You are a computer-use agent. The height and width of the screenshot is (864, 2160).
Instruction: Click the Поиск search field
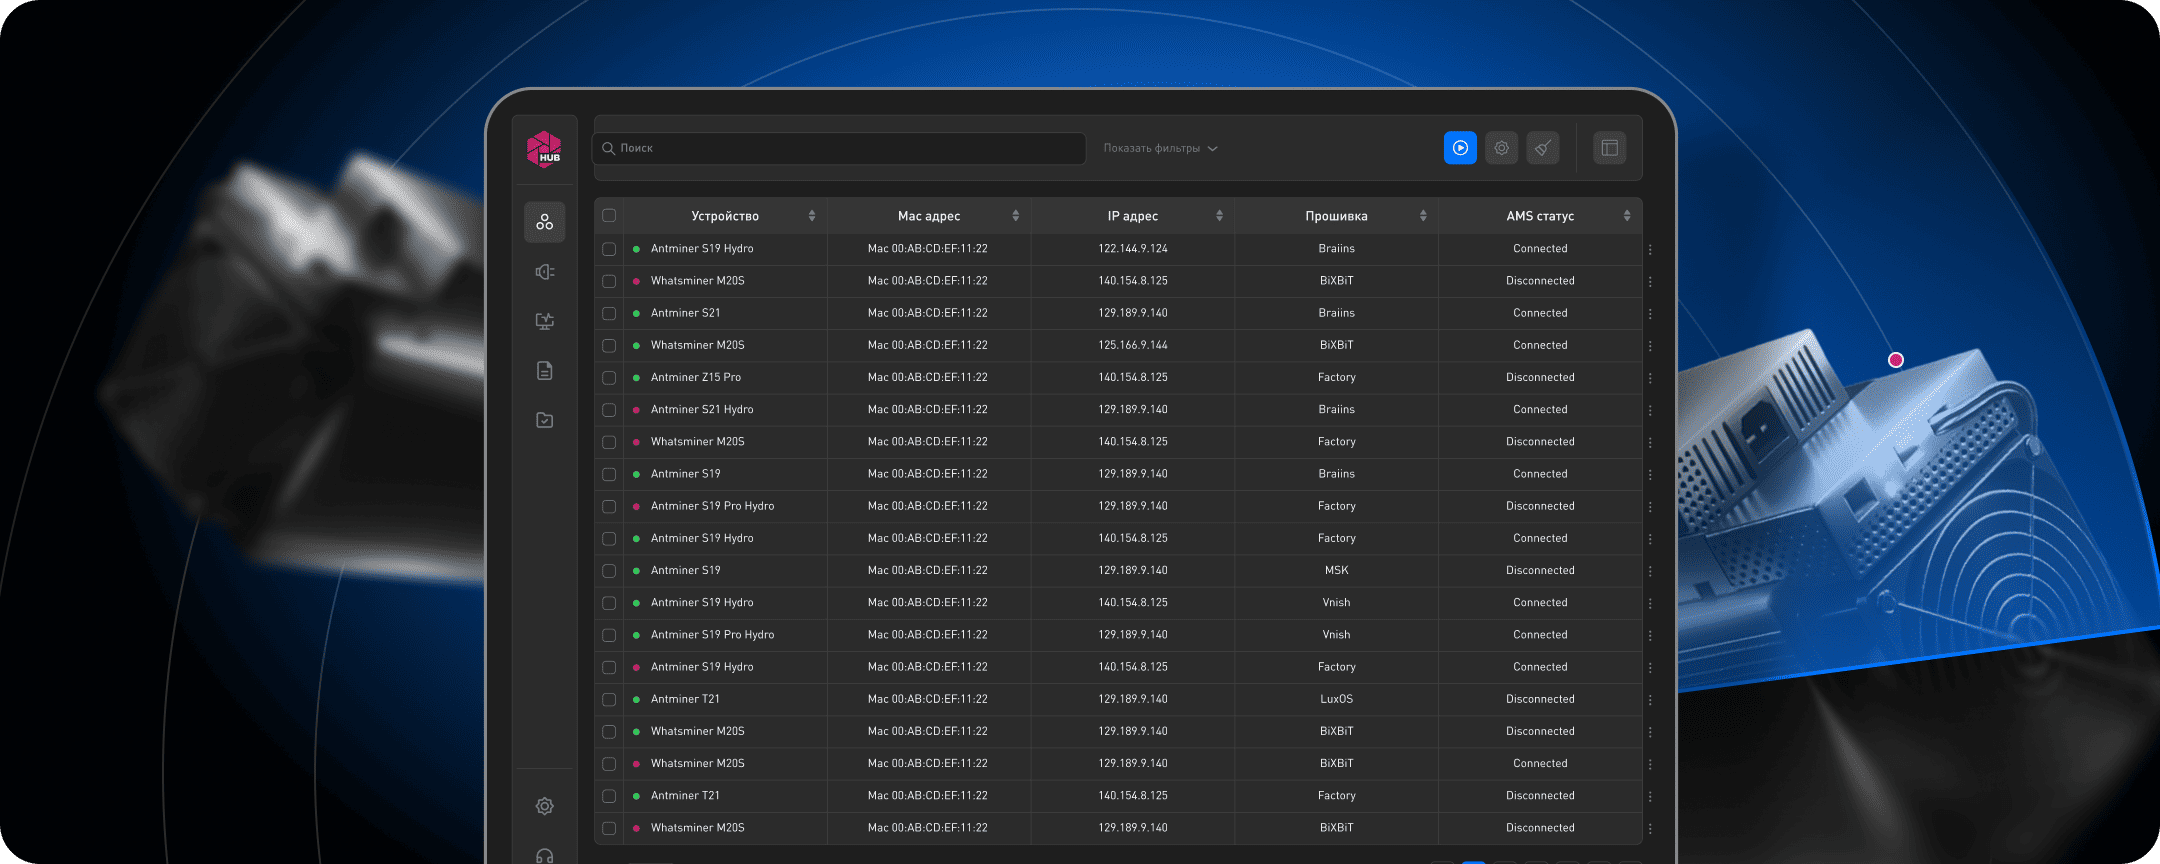pos(840,148)
